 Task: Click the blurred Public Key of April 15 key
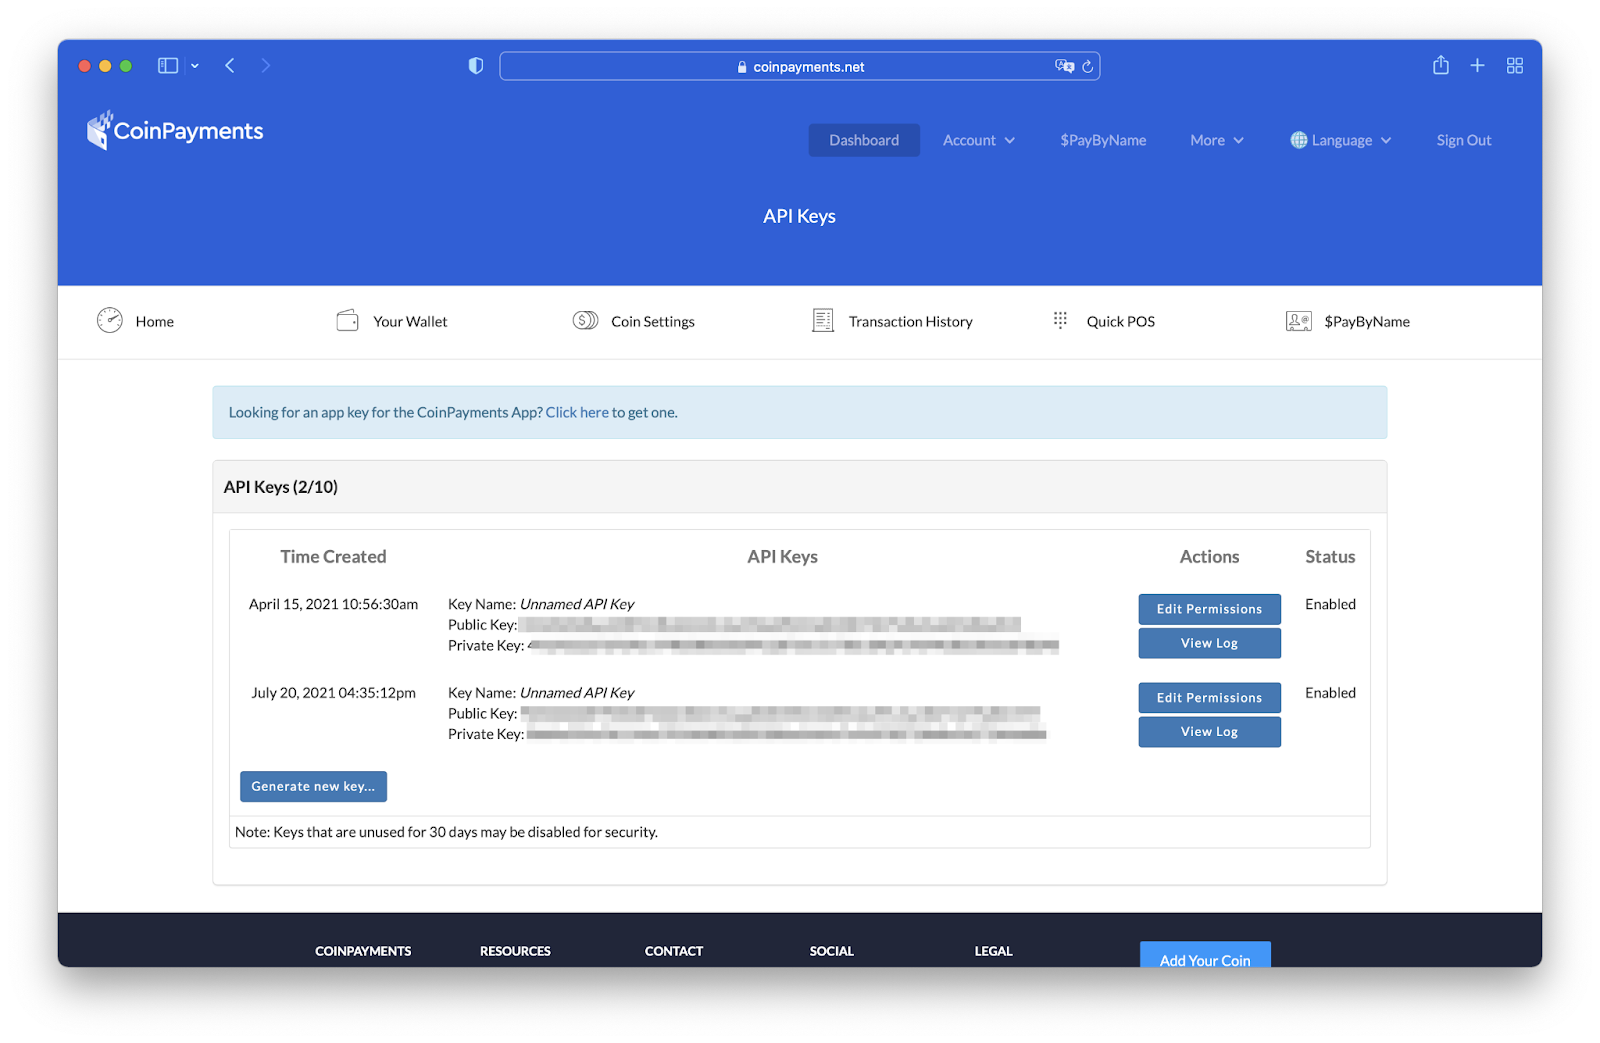tap(770, 625)
